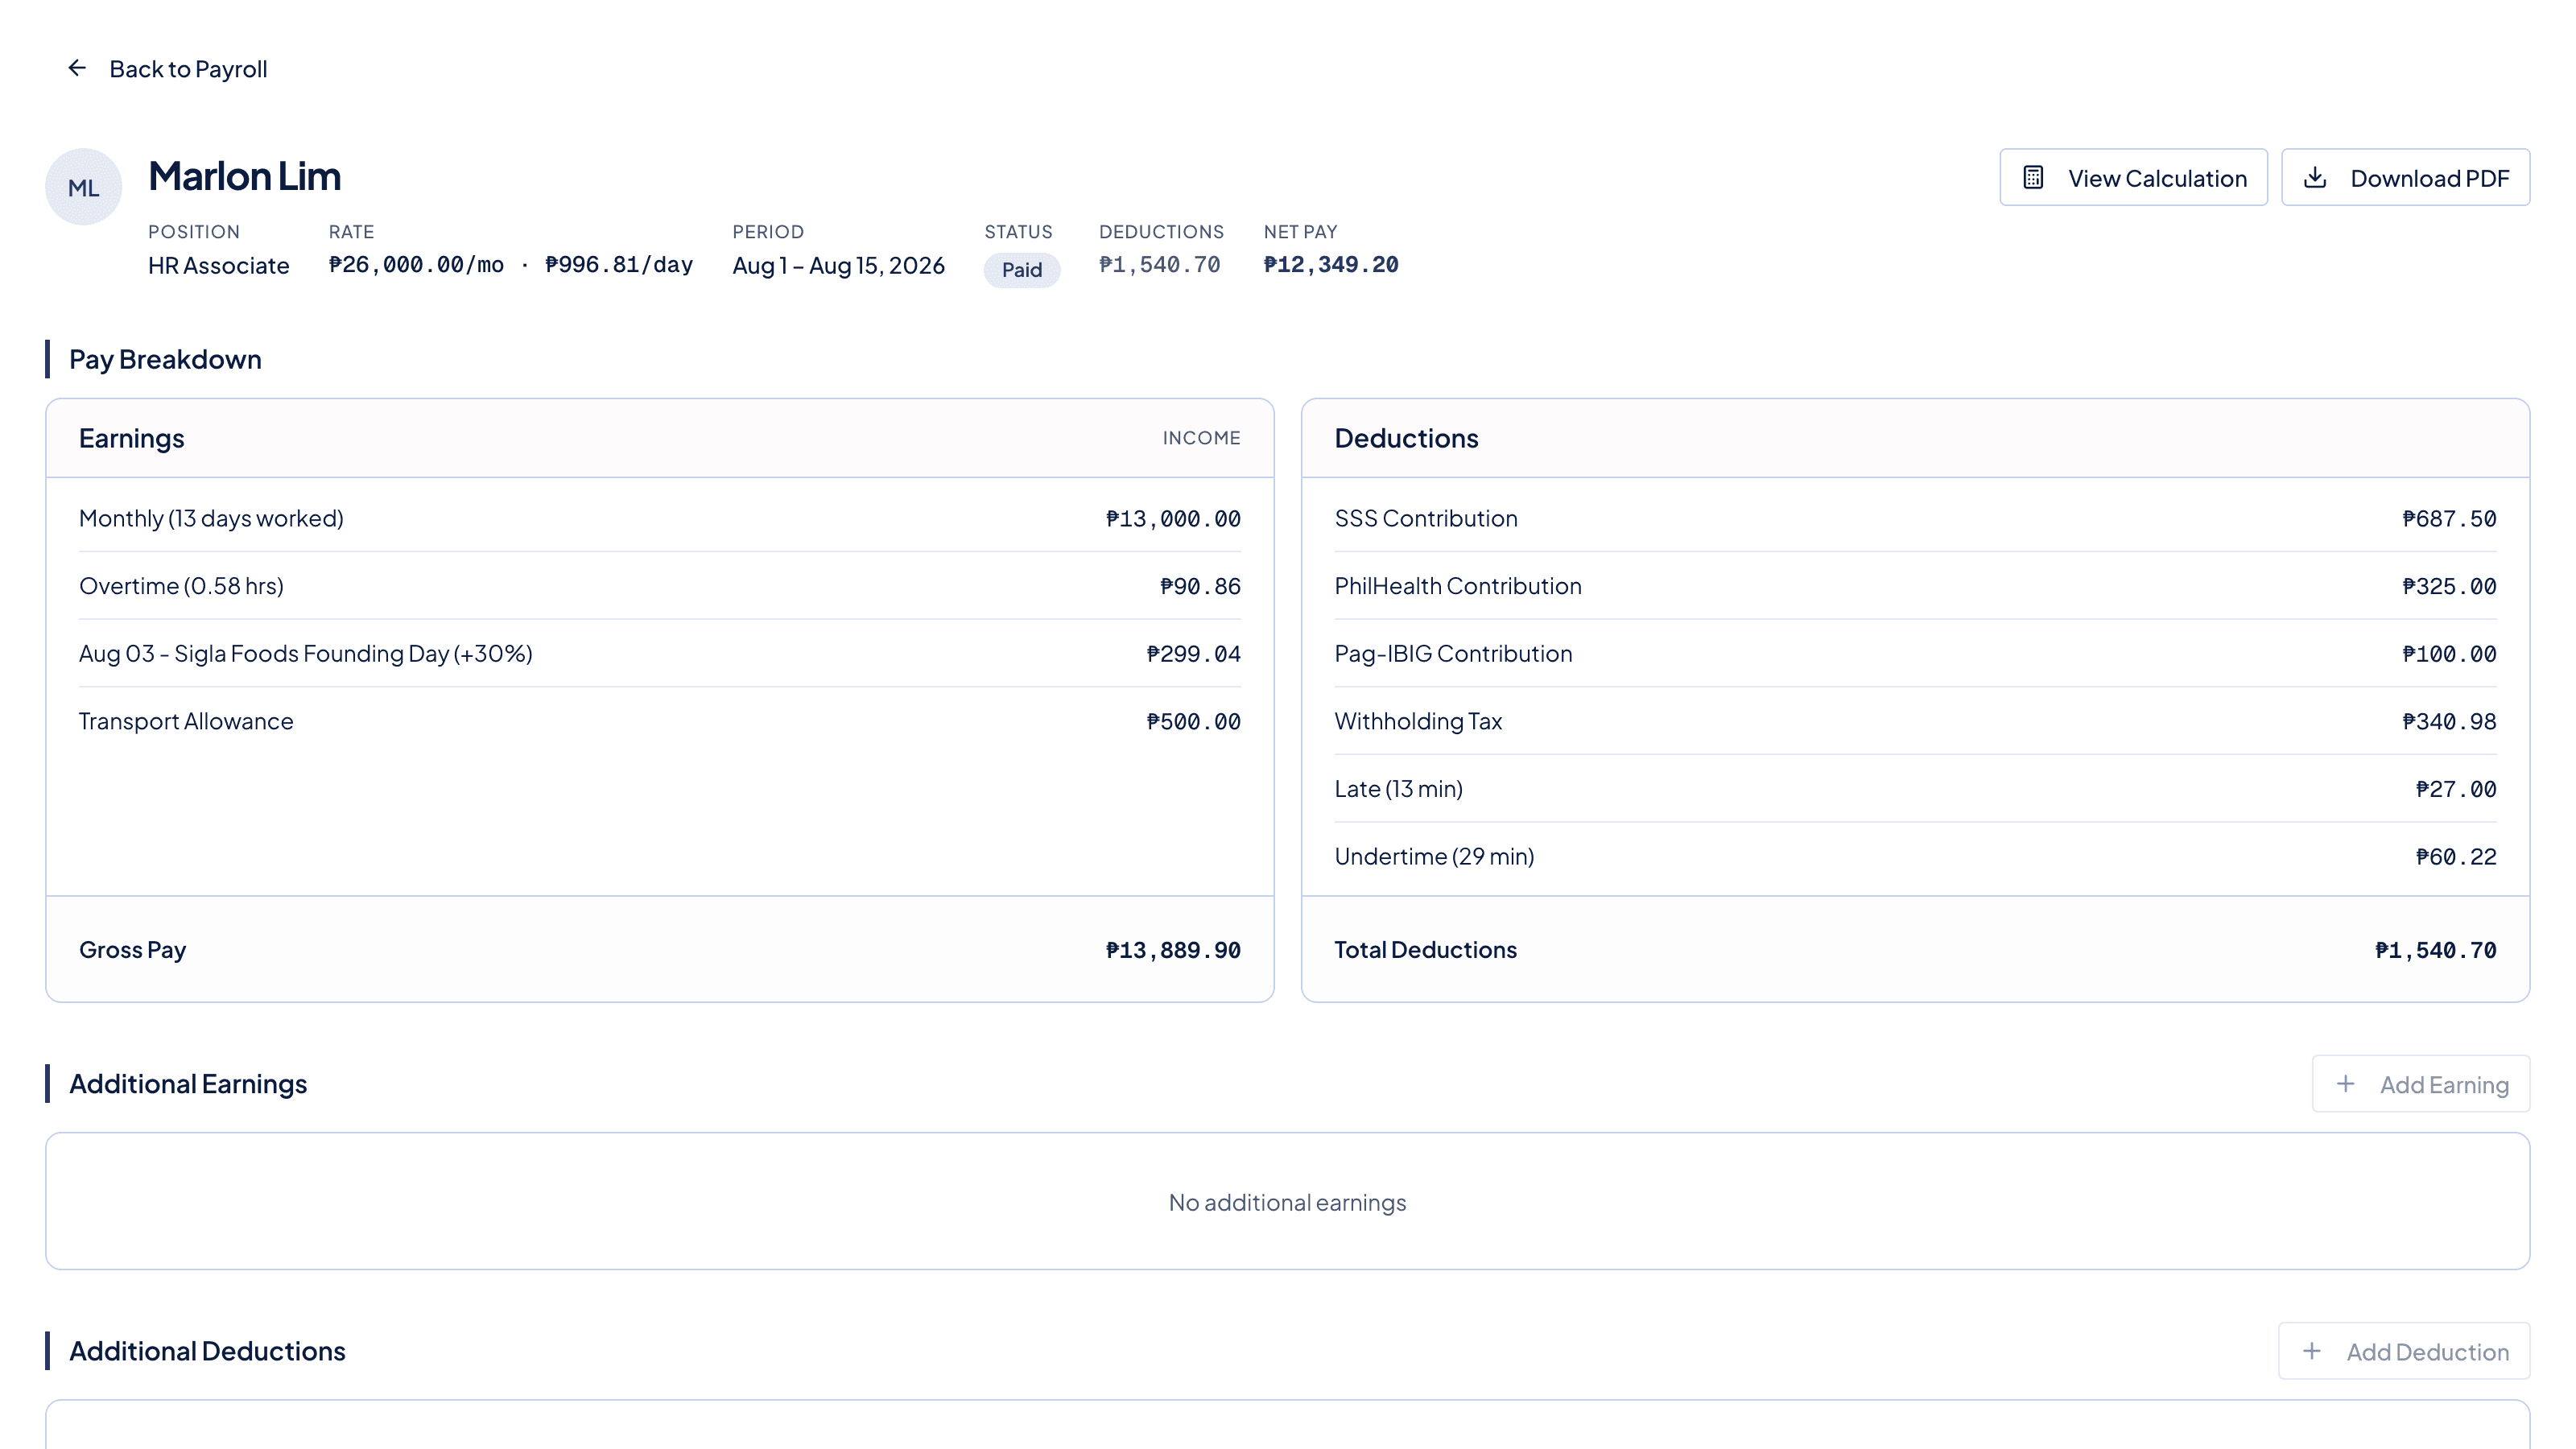Click the Monthly (13 days worked) row
2576x1449 pixels.
point(660,518)
